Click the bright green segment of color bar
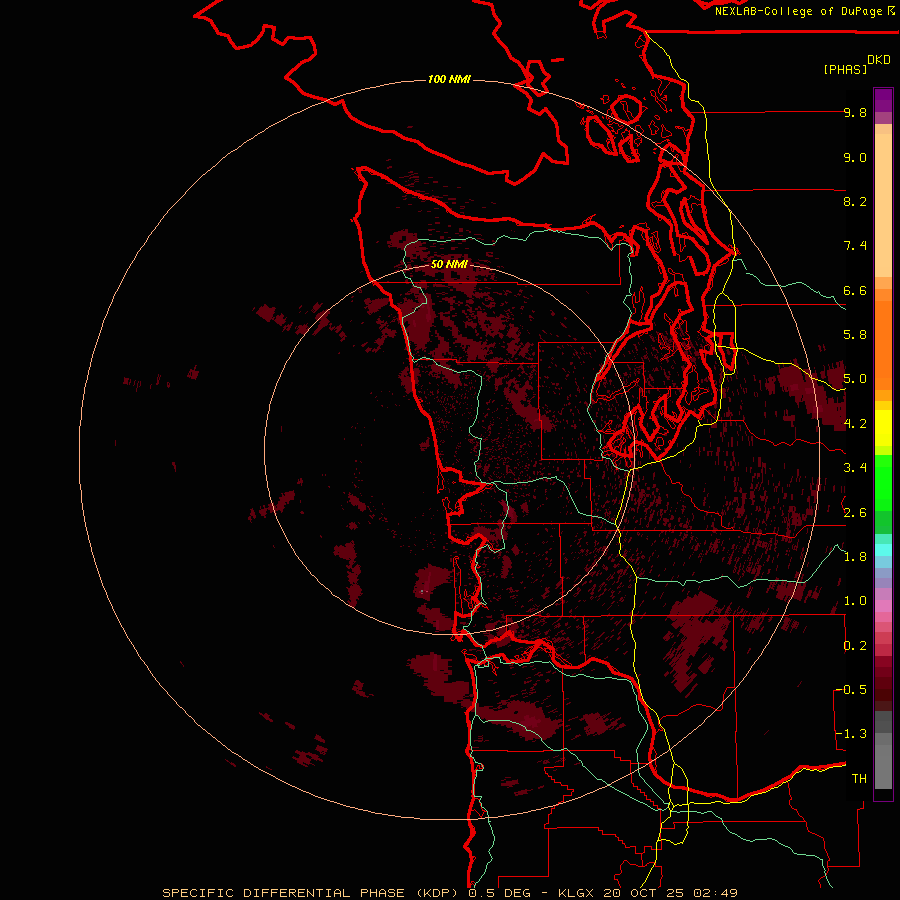The image size is (900, 900). [x=883, y=482]
